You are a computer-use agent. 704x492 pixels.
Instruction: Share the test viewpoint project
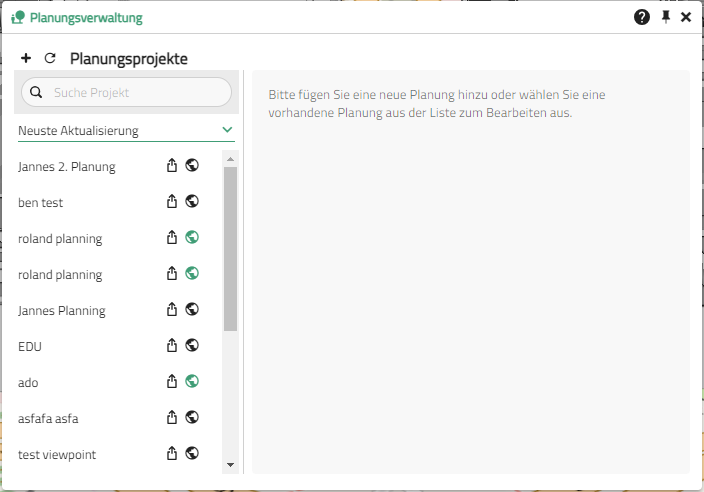click(172, 454)
